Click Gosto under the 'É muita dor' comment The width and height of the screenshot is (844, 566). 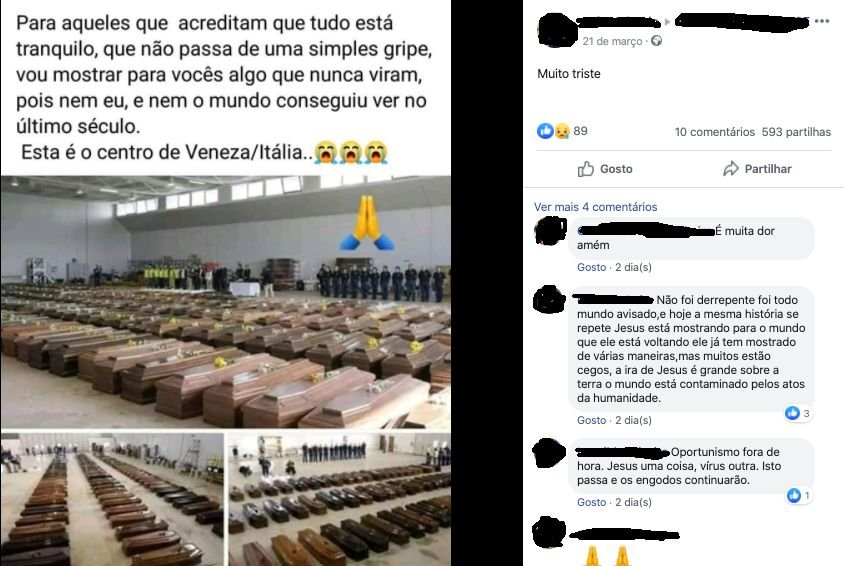pos(592,267)
